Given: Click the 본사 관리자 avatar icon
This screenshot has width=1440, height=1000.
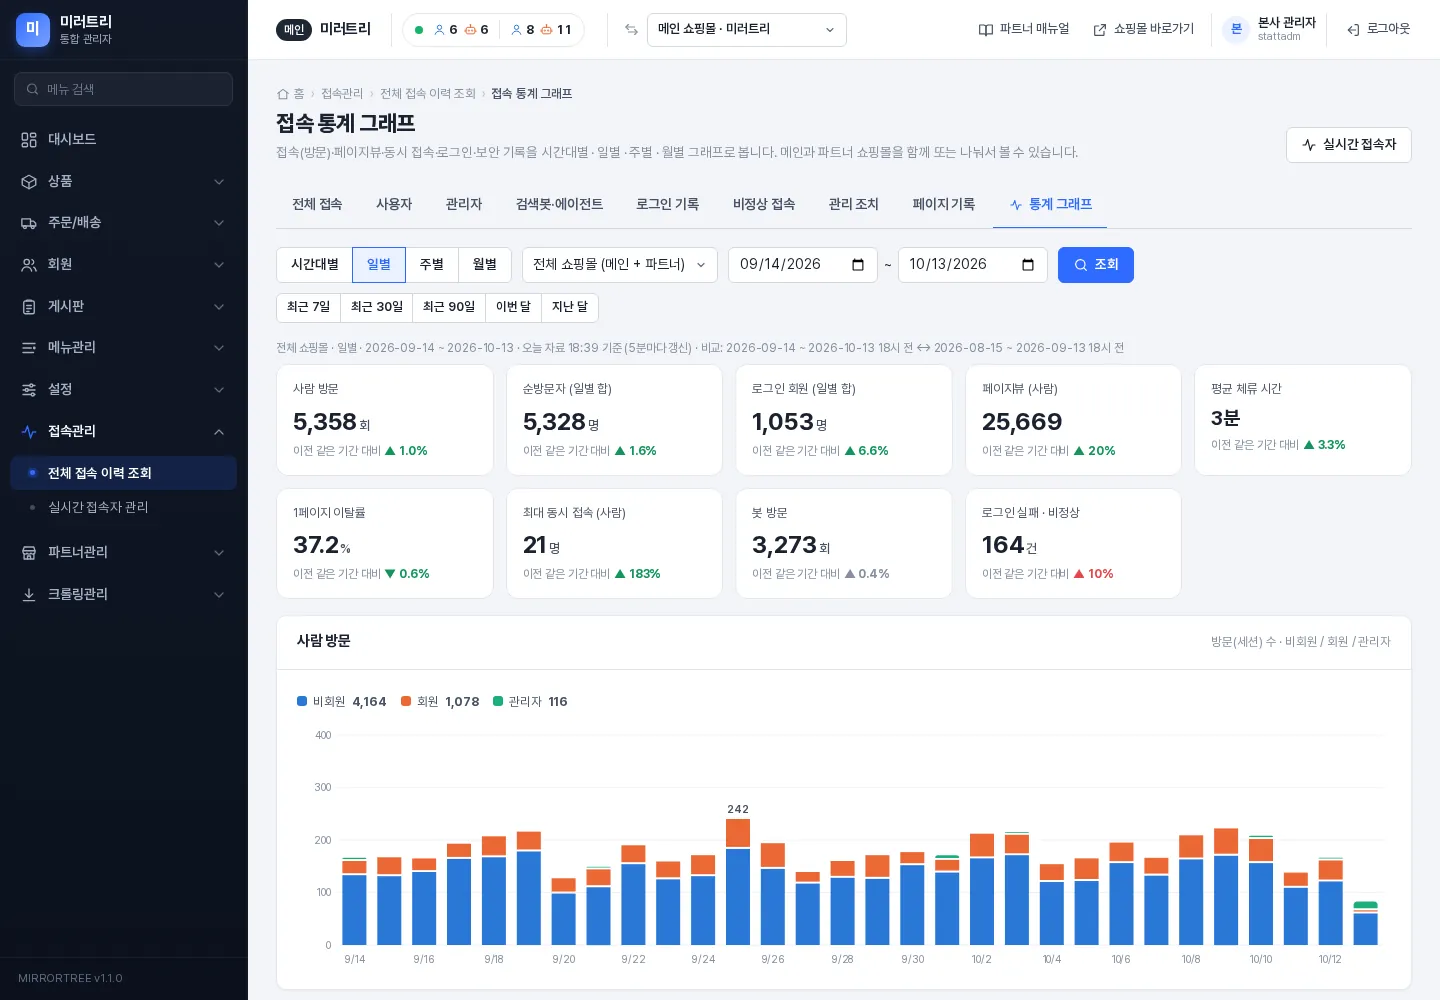Looking at the screenshot, I should click(x=1236, y=30).
